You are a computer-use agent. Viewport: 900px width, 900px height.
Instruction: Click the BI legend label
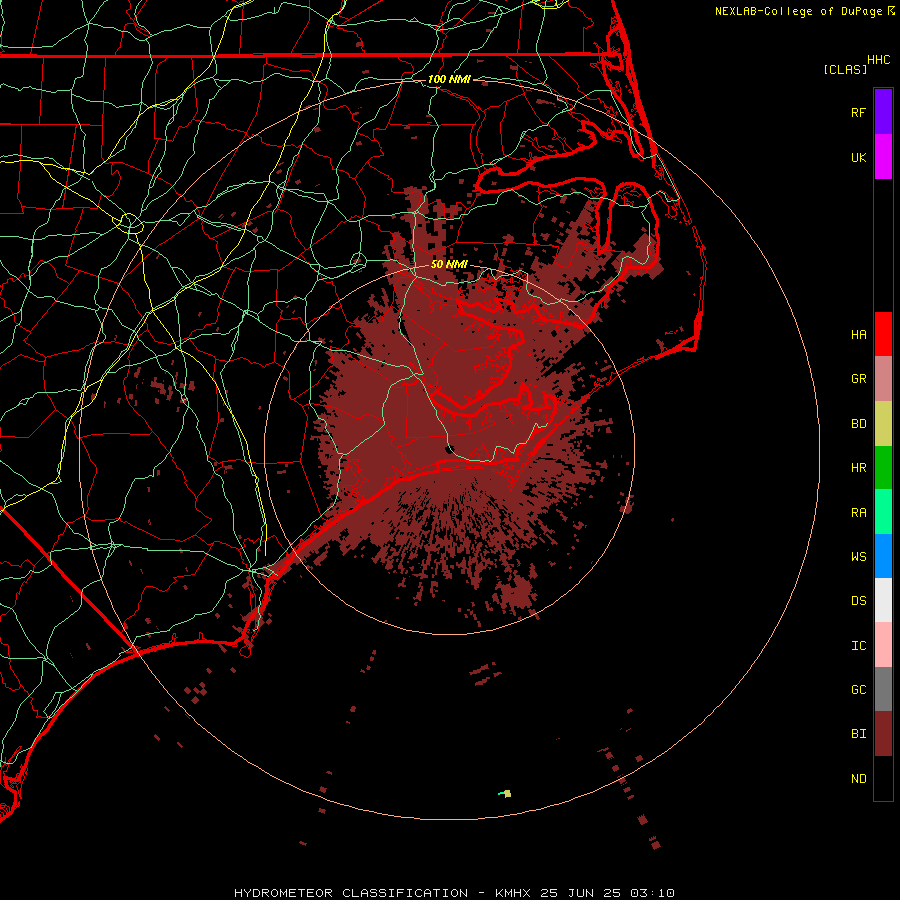tap(858, 734)
